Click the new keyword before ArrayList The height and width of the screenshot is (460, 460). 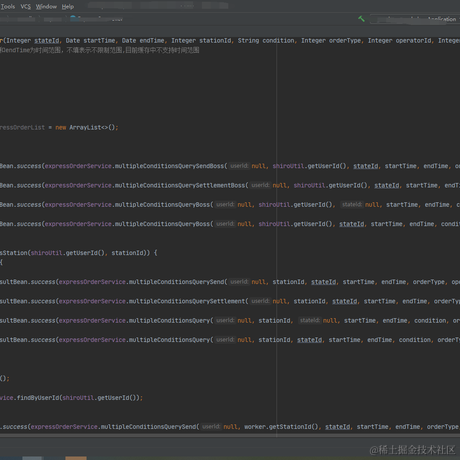tap(61, 127)
